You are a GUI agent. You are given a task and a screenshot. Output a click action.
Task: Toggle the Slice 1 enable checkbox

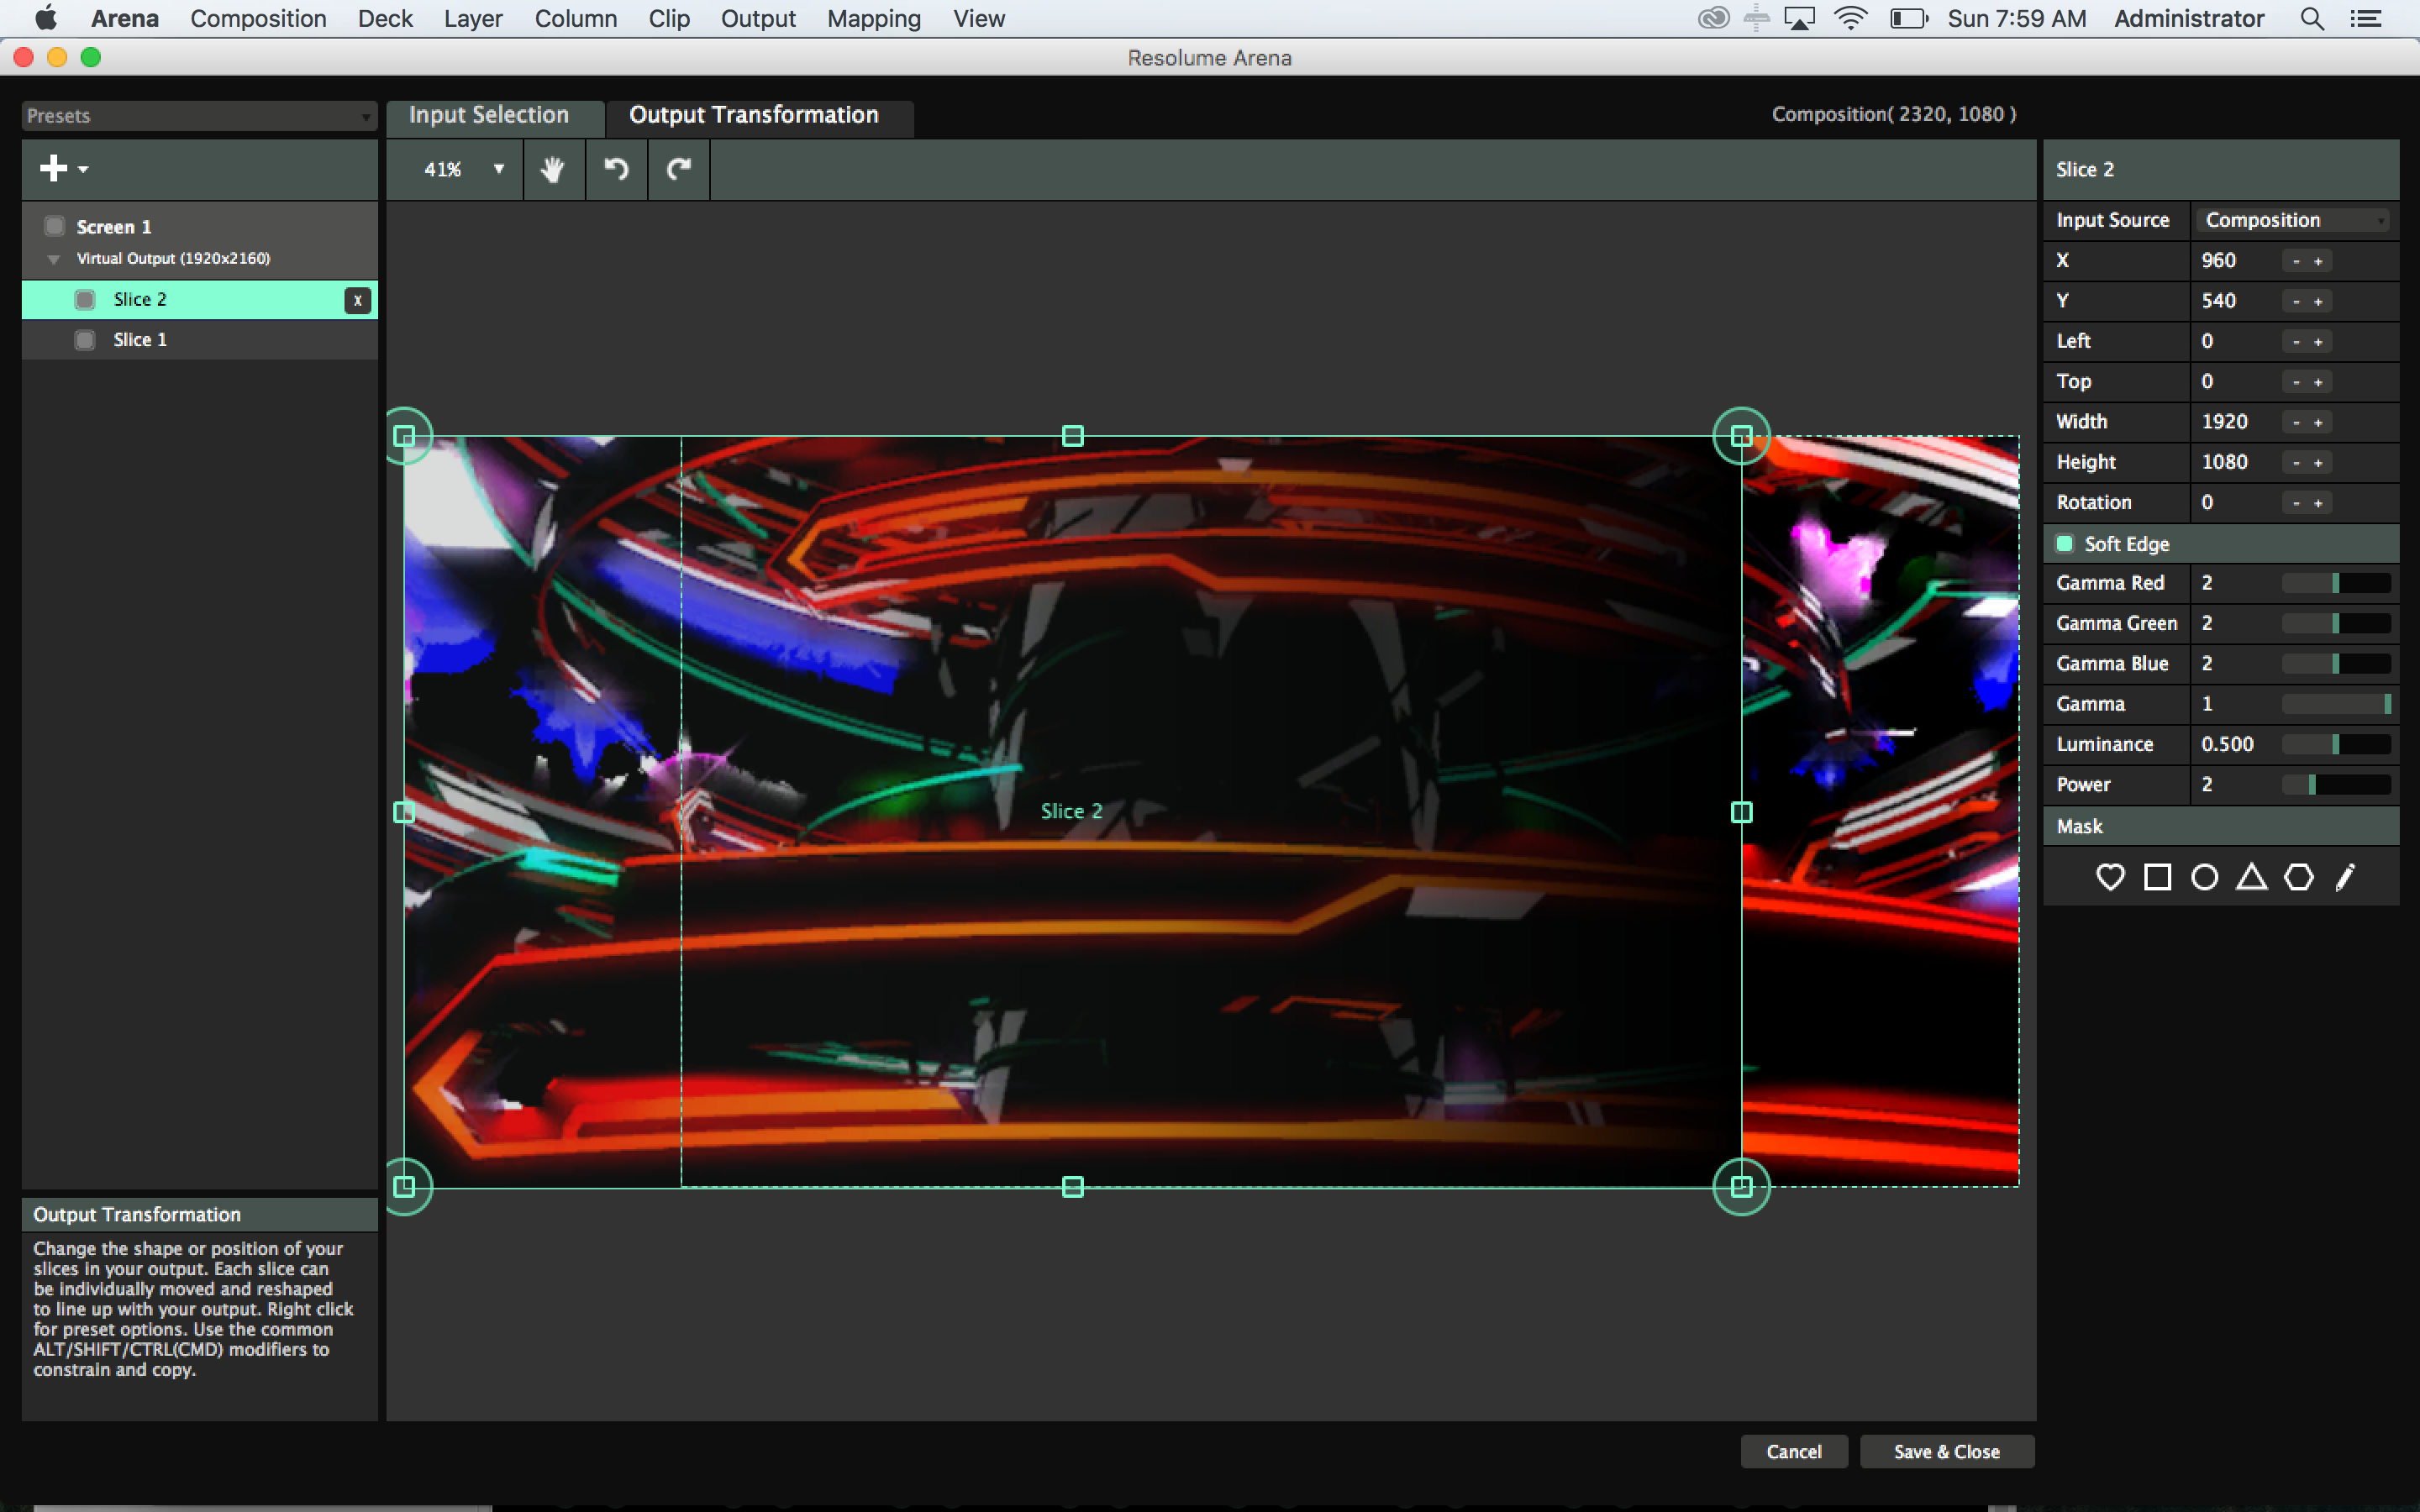[x=85, y=340]
